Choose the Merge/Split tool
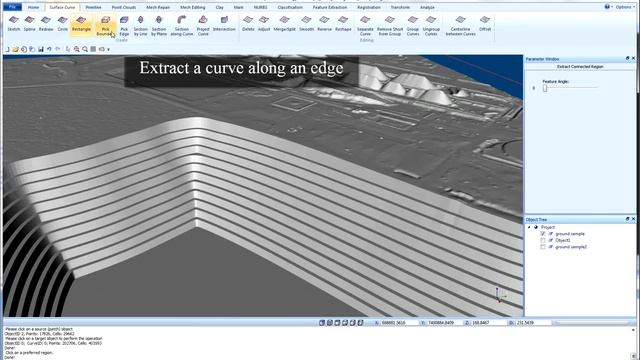This screenshot has width=640, height=360. click(x=284, y=24)
